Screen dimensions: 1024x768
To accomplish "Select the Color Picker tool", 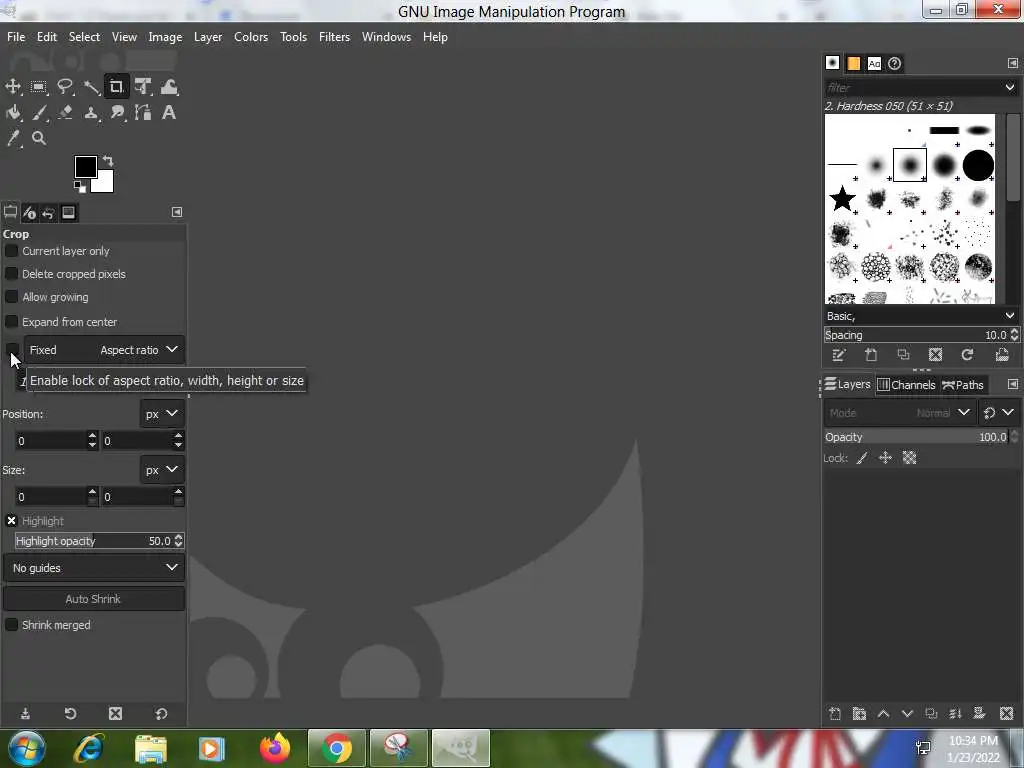I will 13,138.
